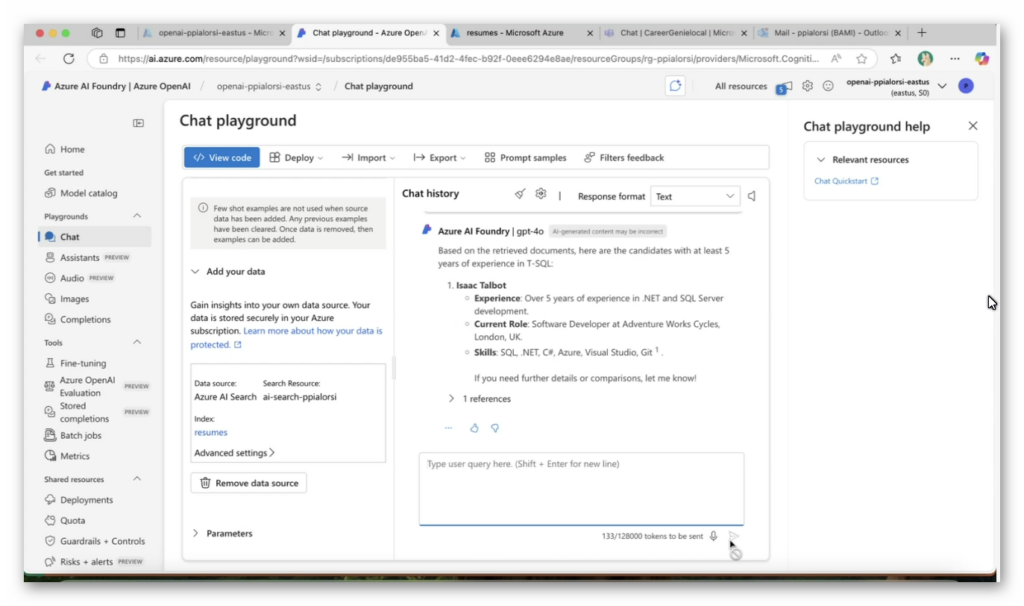The width and height of the screenshot is (1024, 606).
Task: Open the Chat Quickstart link
Action: pos(846,181)
